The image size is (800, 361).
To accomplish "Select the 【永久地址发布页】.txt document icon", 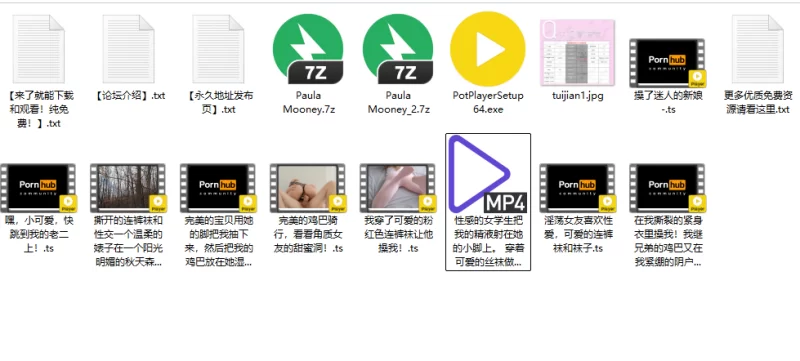I will 218,49.
